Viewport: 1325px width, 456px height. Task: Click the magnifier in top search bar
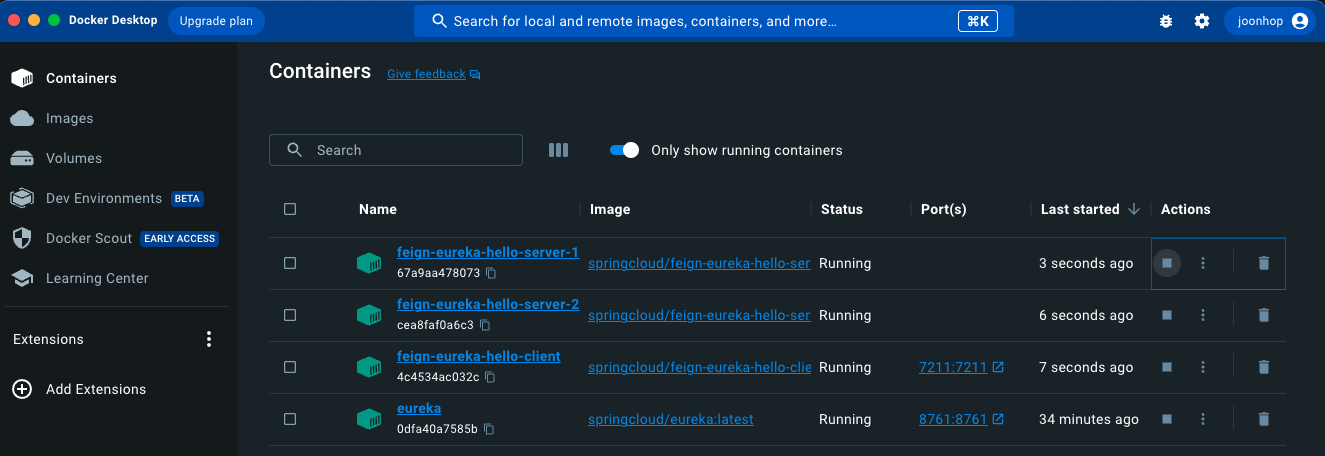point(439,21)
